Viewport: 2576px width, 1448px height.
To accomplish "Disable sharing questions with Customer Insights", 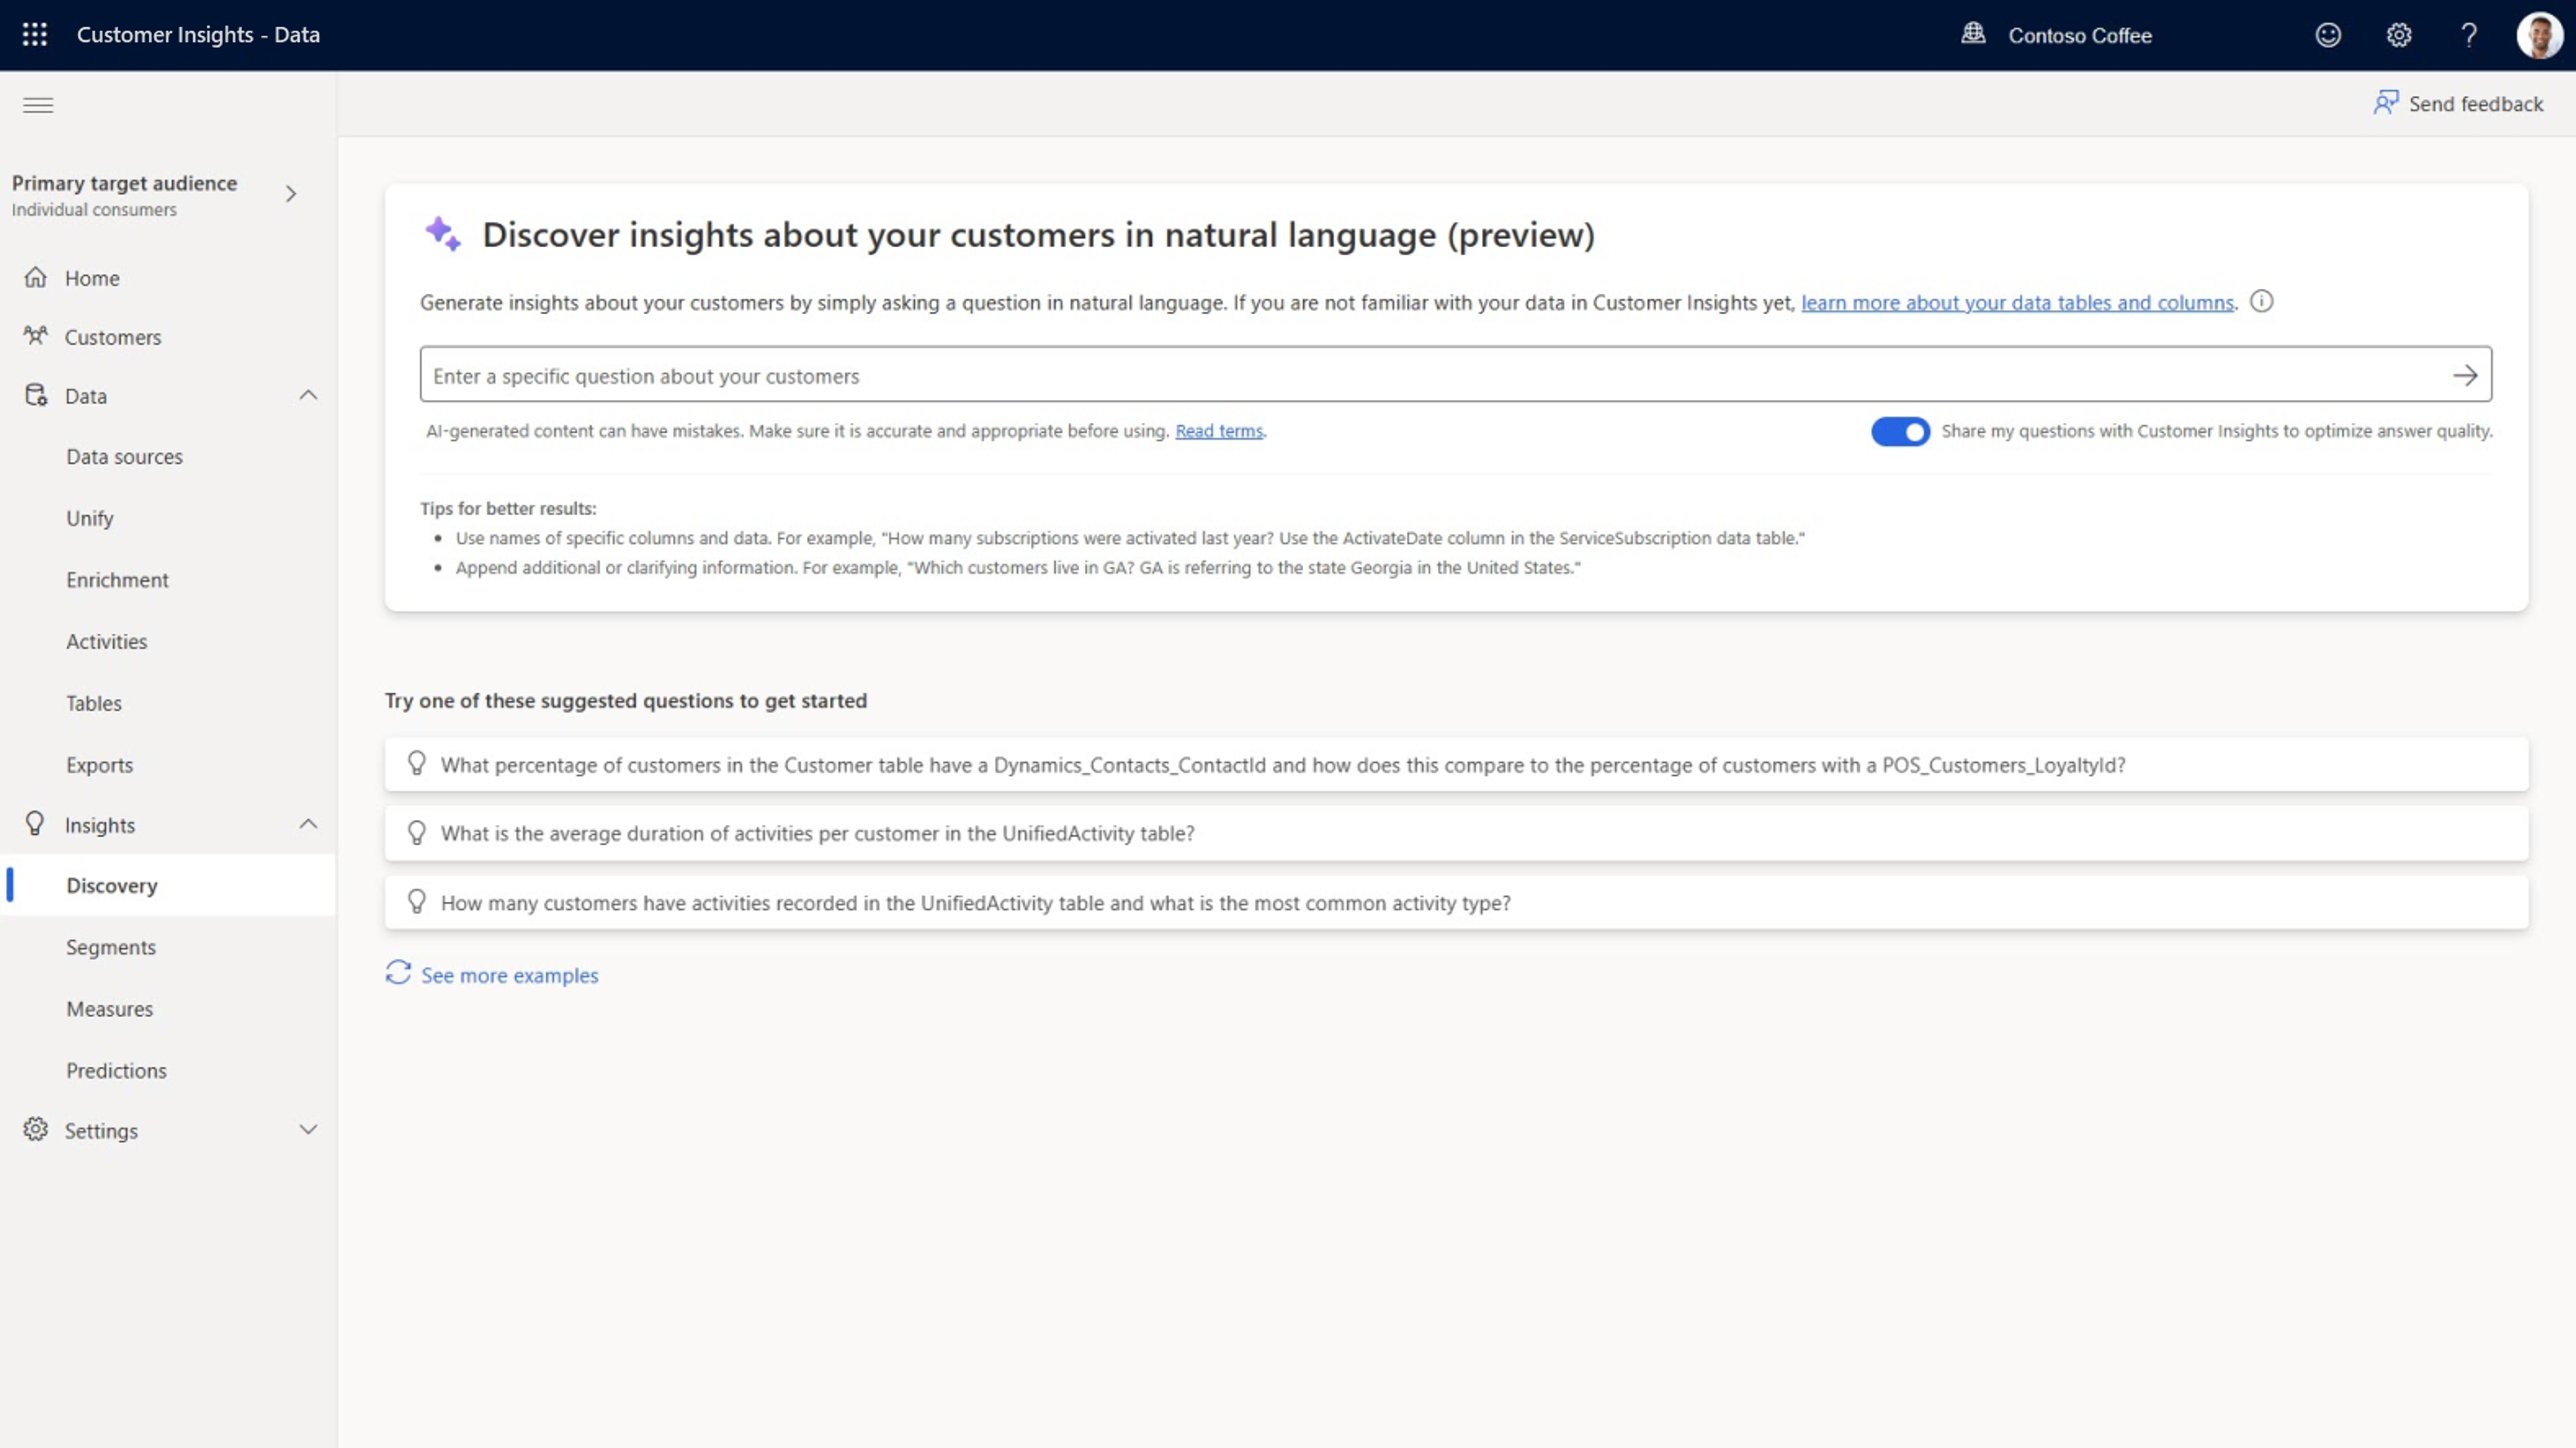I will click(x=1899, y=432).
